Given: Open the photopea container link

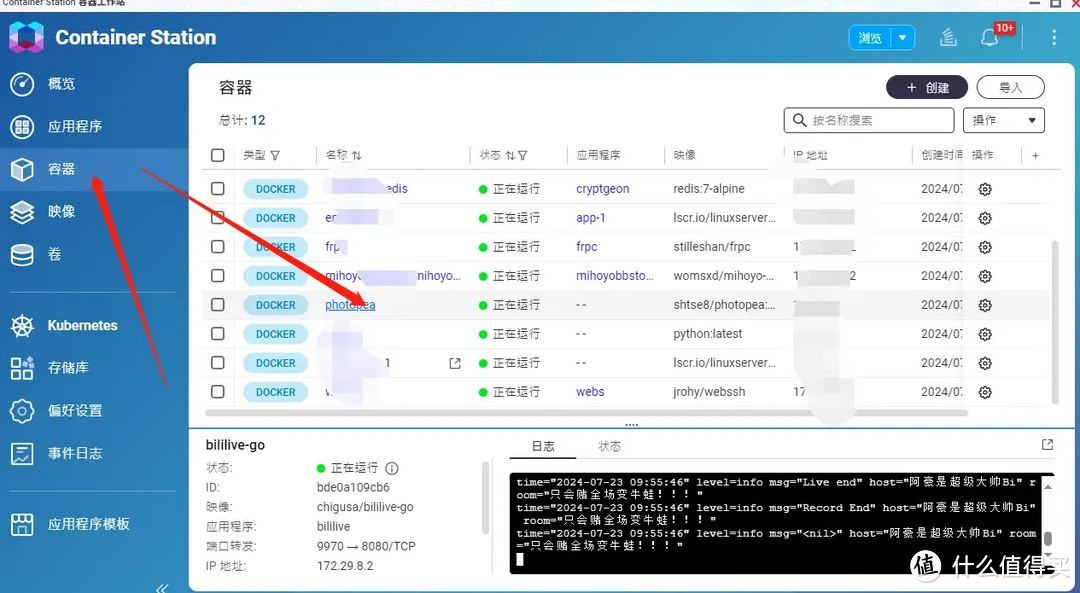Looking at the screenshot, I should click(x=350, y=304).
